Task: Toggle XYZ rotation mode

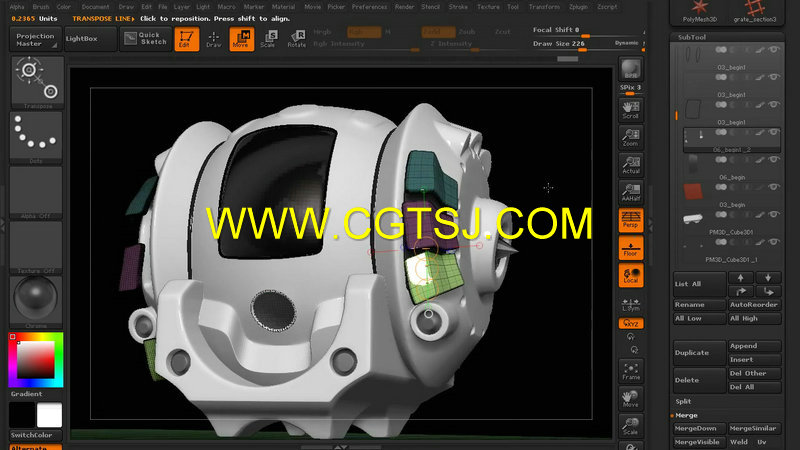Action: tap(631, 323)
